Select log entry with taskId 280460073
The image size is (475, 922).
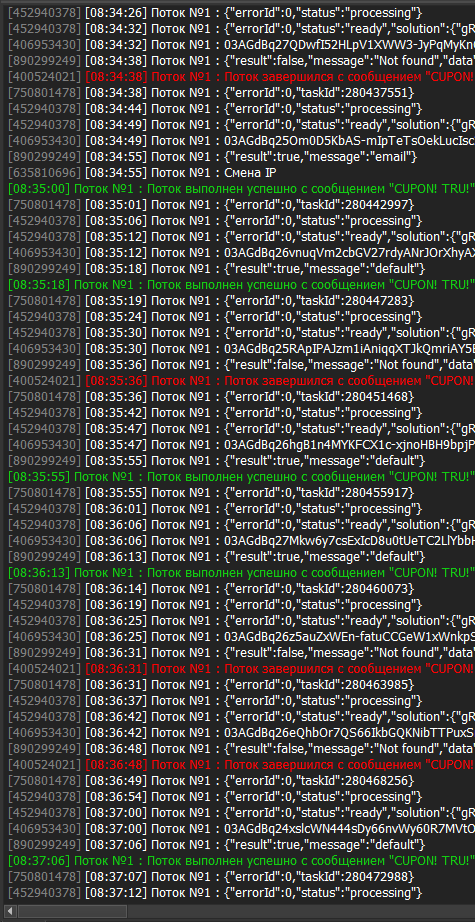coord(238,588)
